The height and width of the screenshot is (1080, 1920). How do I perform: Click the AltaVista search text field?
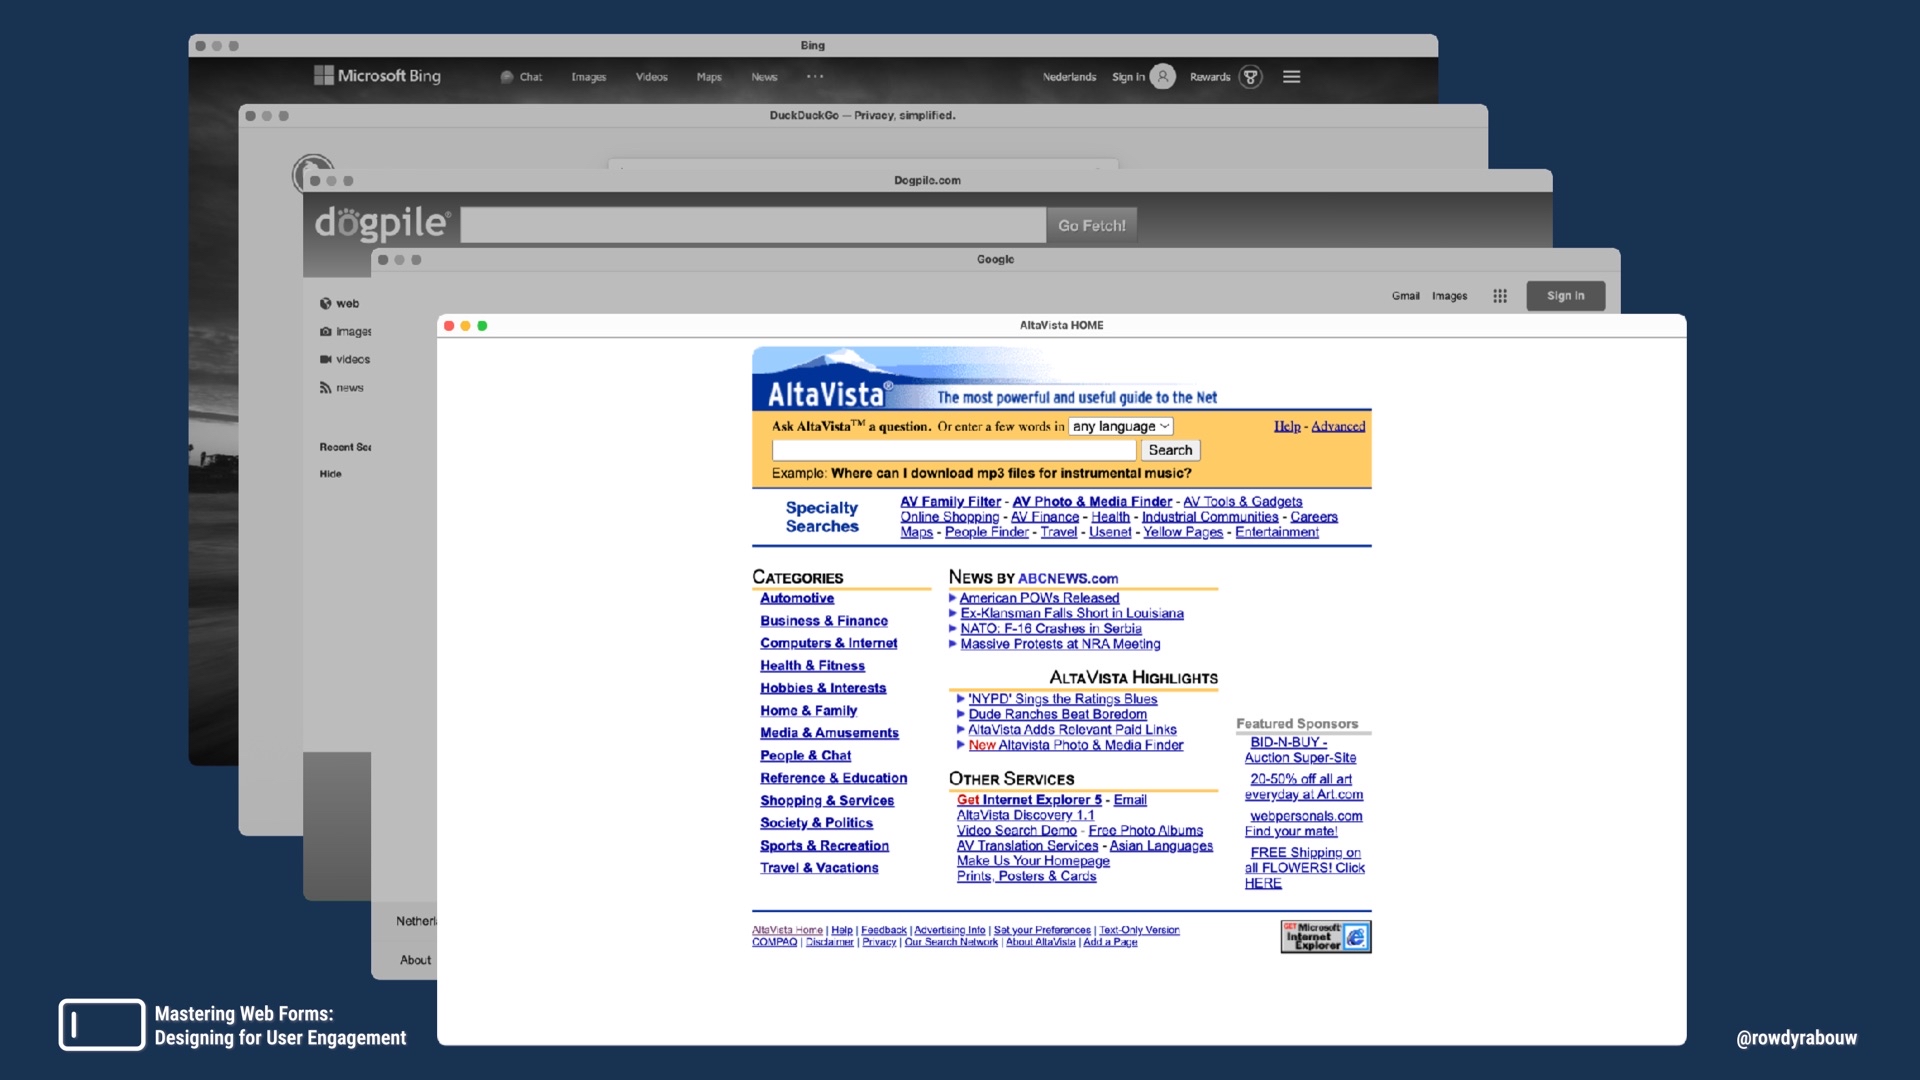(953, 451)
